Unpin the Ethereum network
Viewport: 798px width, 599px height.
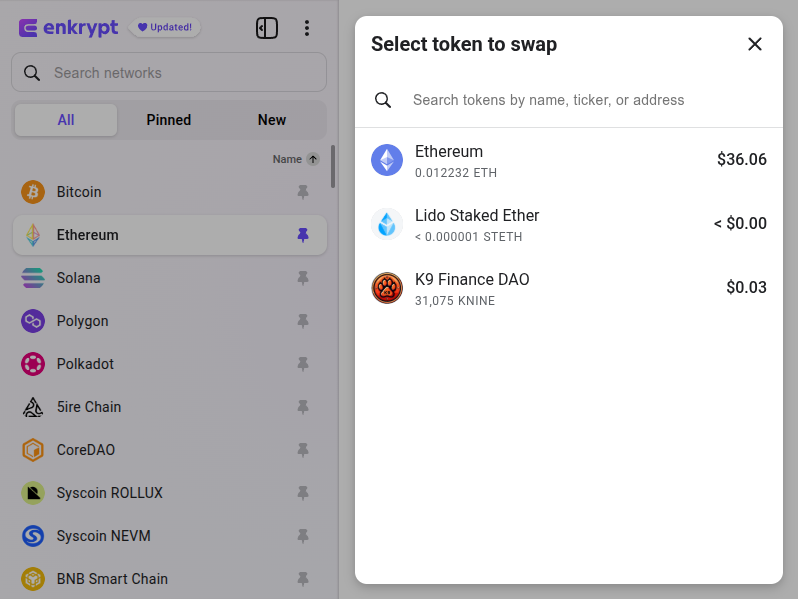(303, 235)
